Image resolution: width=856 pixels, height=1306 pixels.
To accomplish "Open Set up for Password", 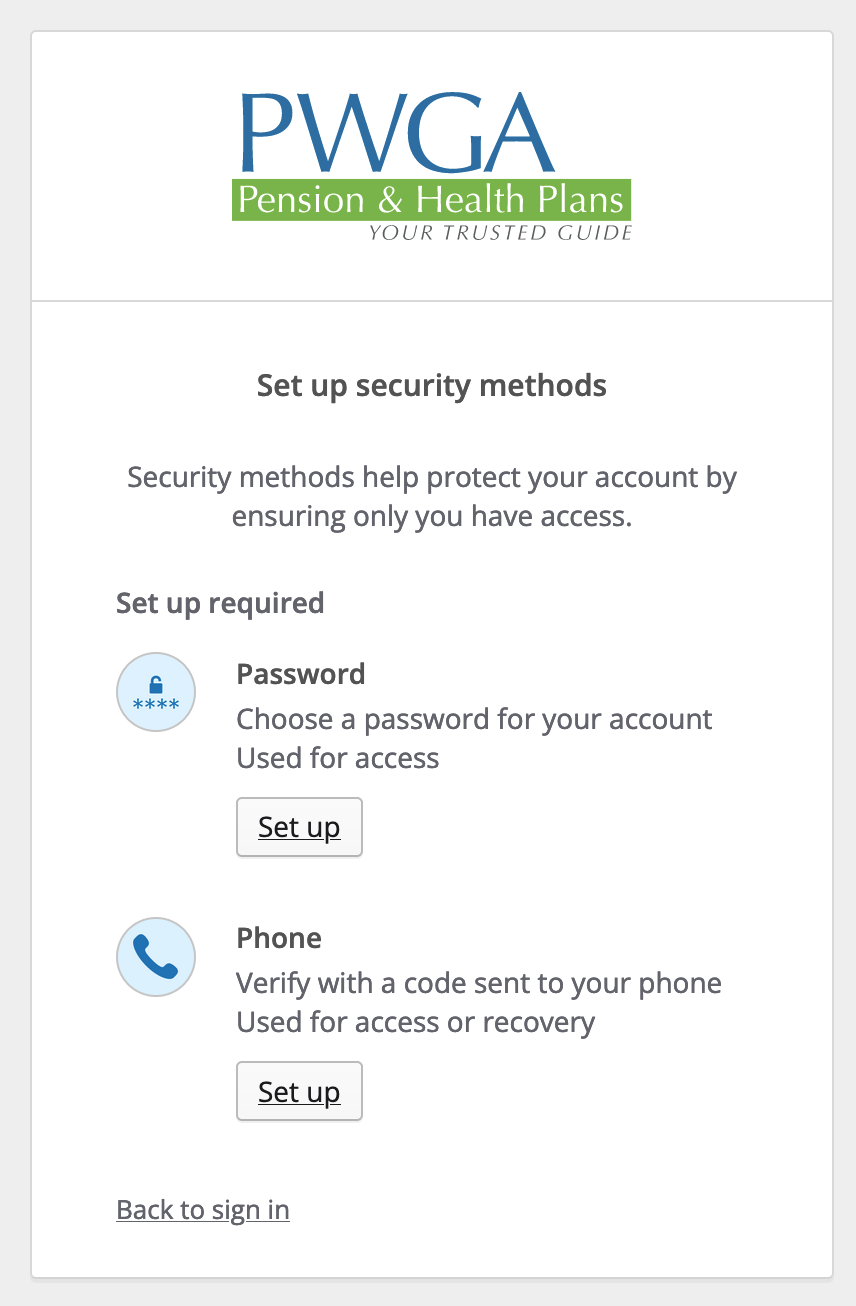I will coord(299,827).
